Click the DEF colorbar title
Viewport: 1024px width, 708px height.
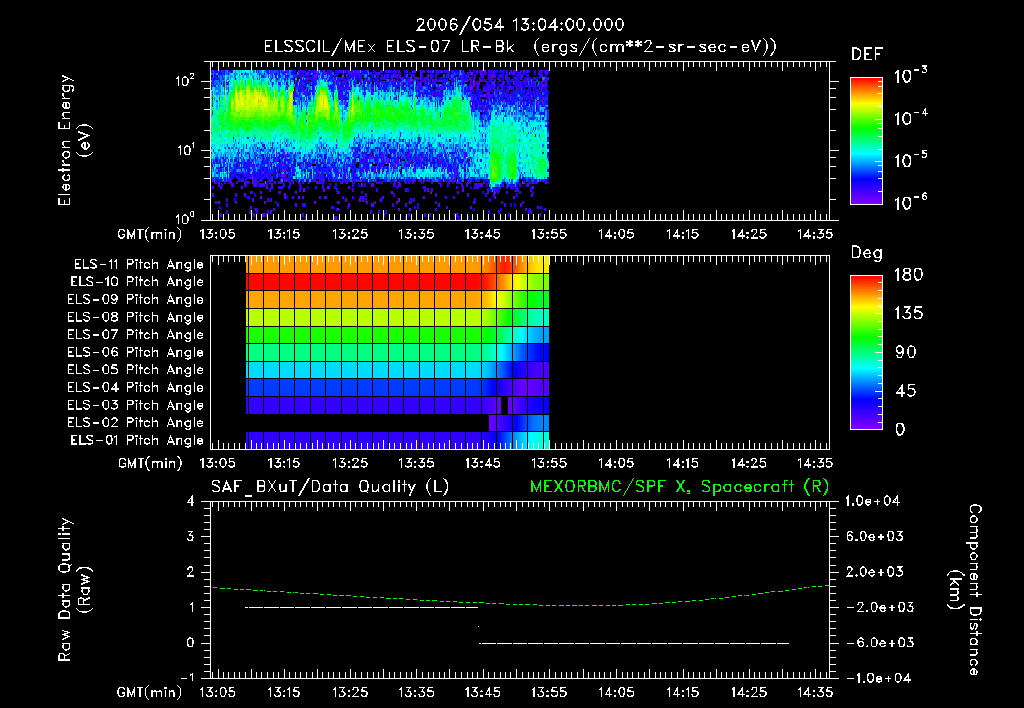[x=867, y=54]
